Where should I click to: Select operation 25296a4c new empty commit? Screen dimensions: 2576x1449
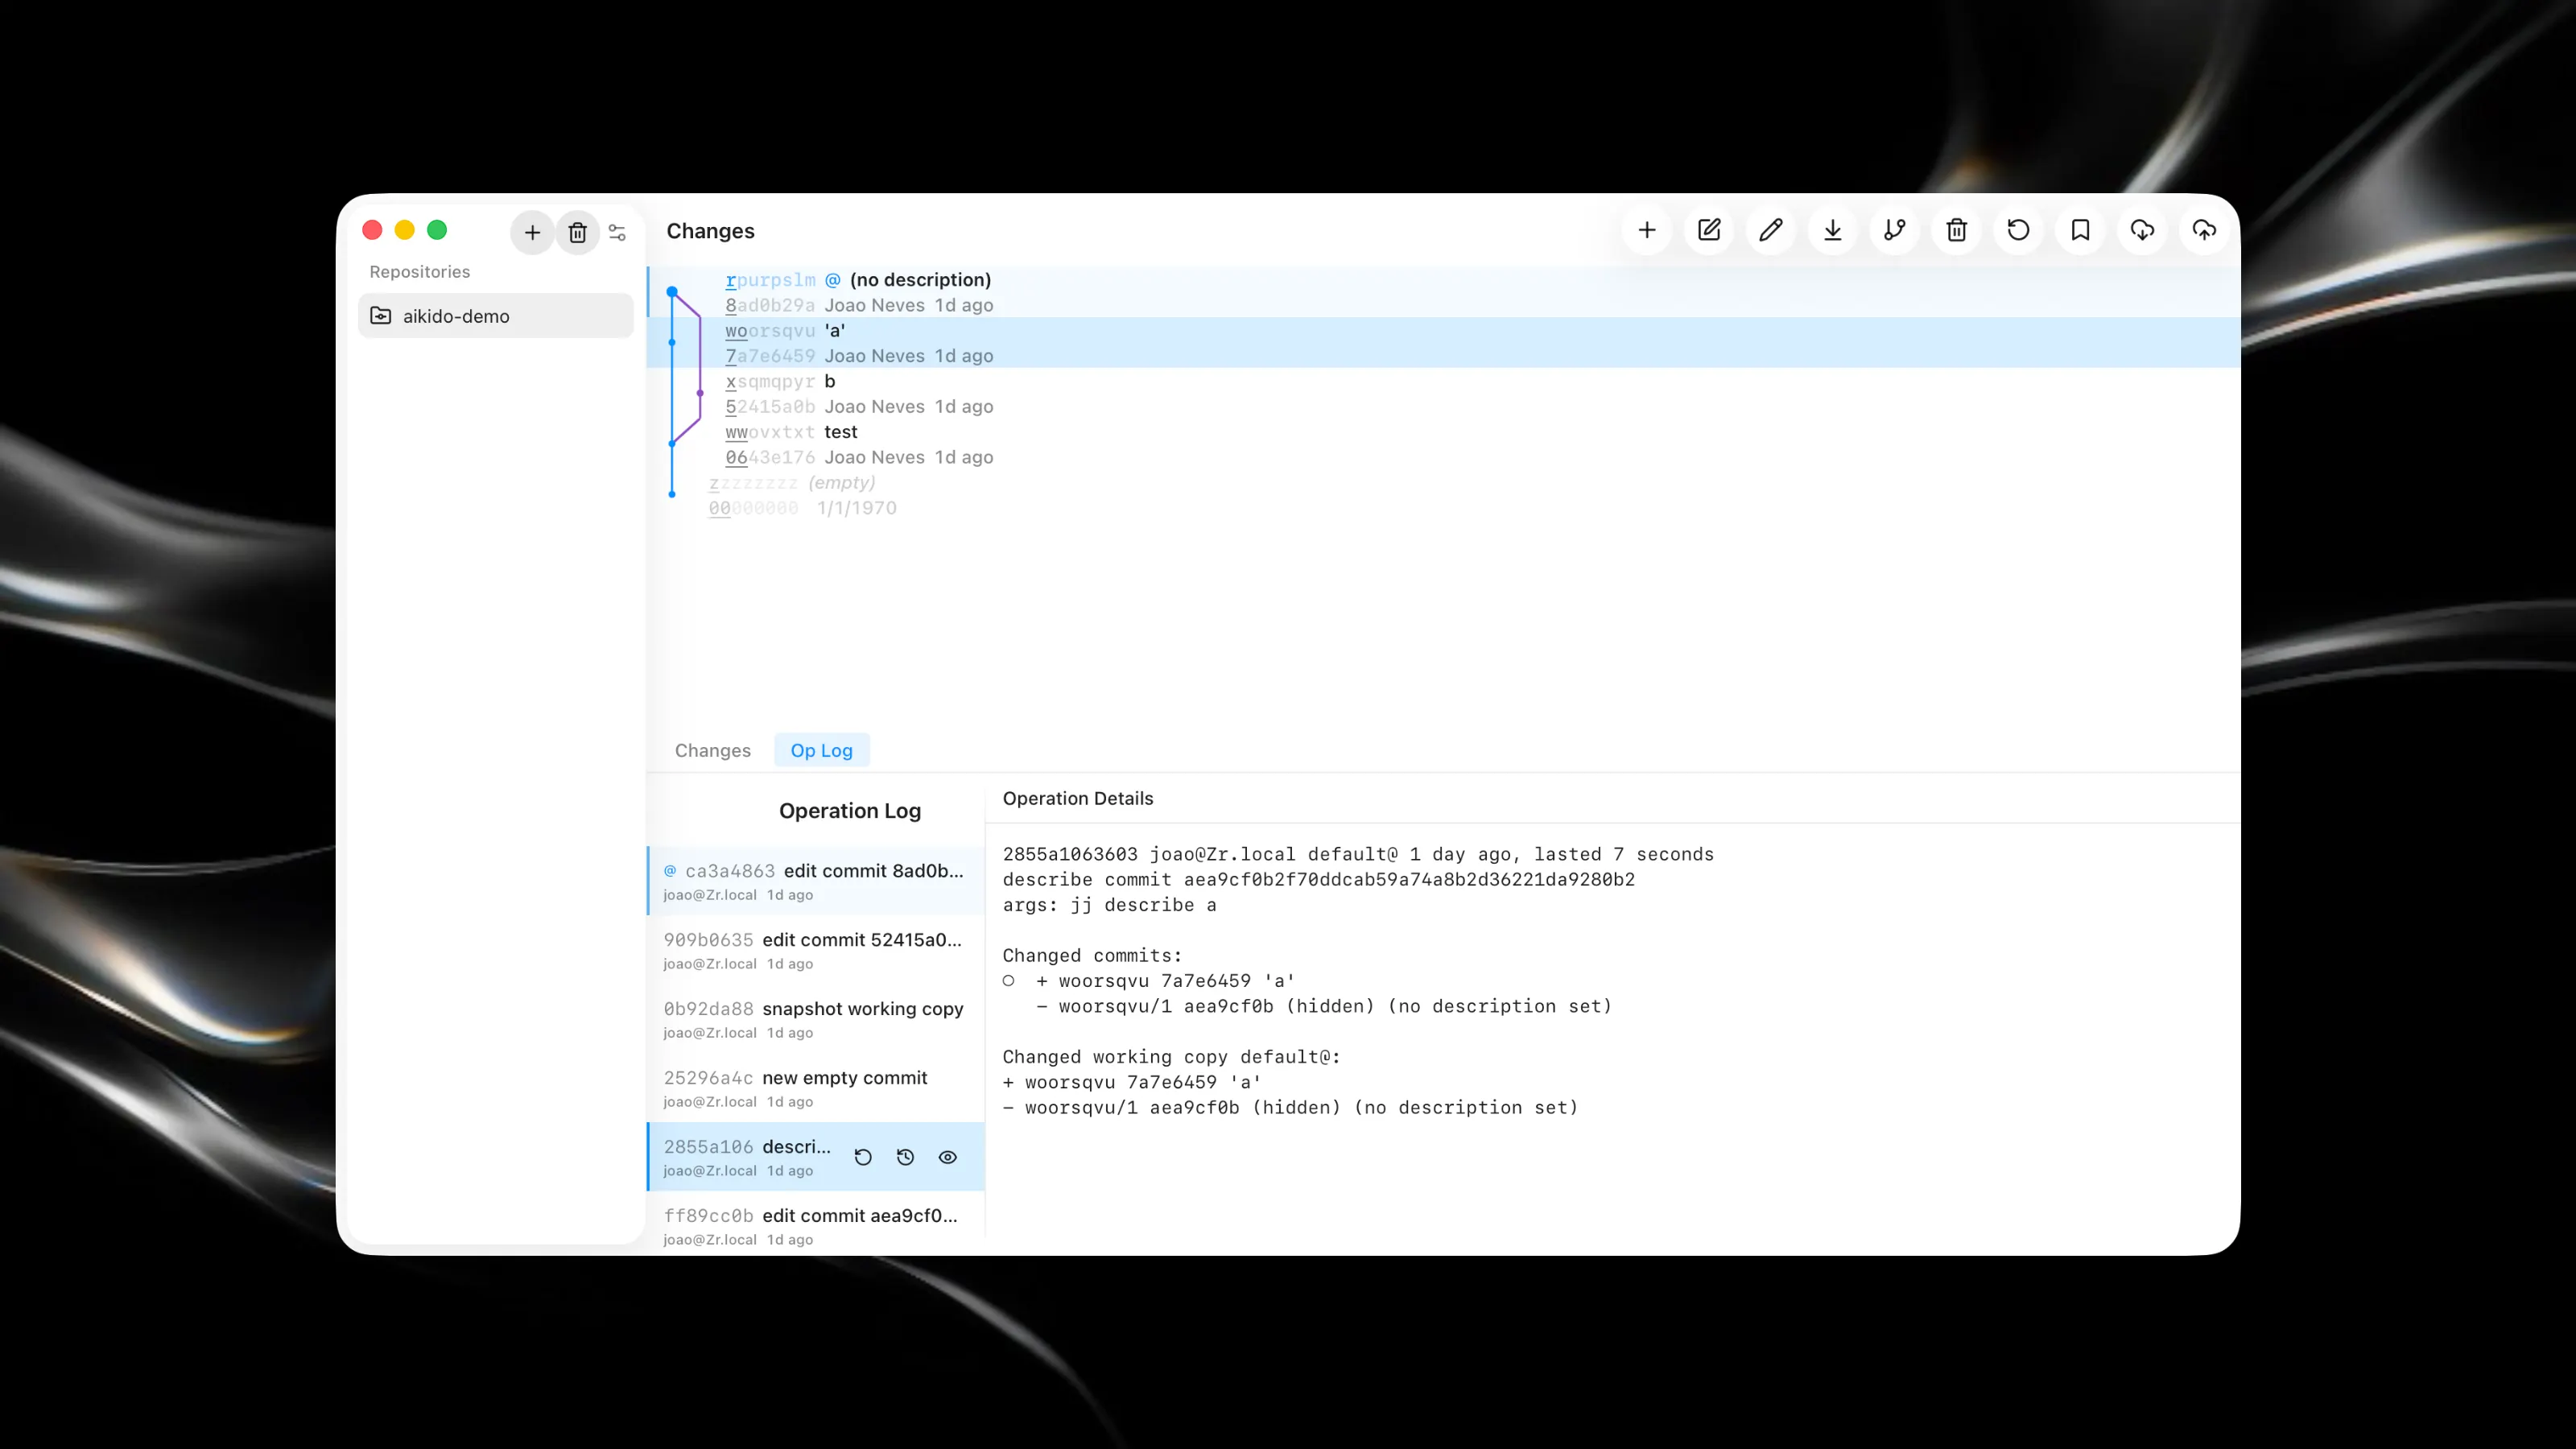pos(816,1088)
